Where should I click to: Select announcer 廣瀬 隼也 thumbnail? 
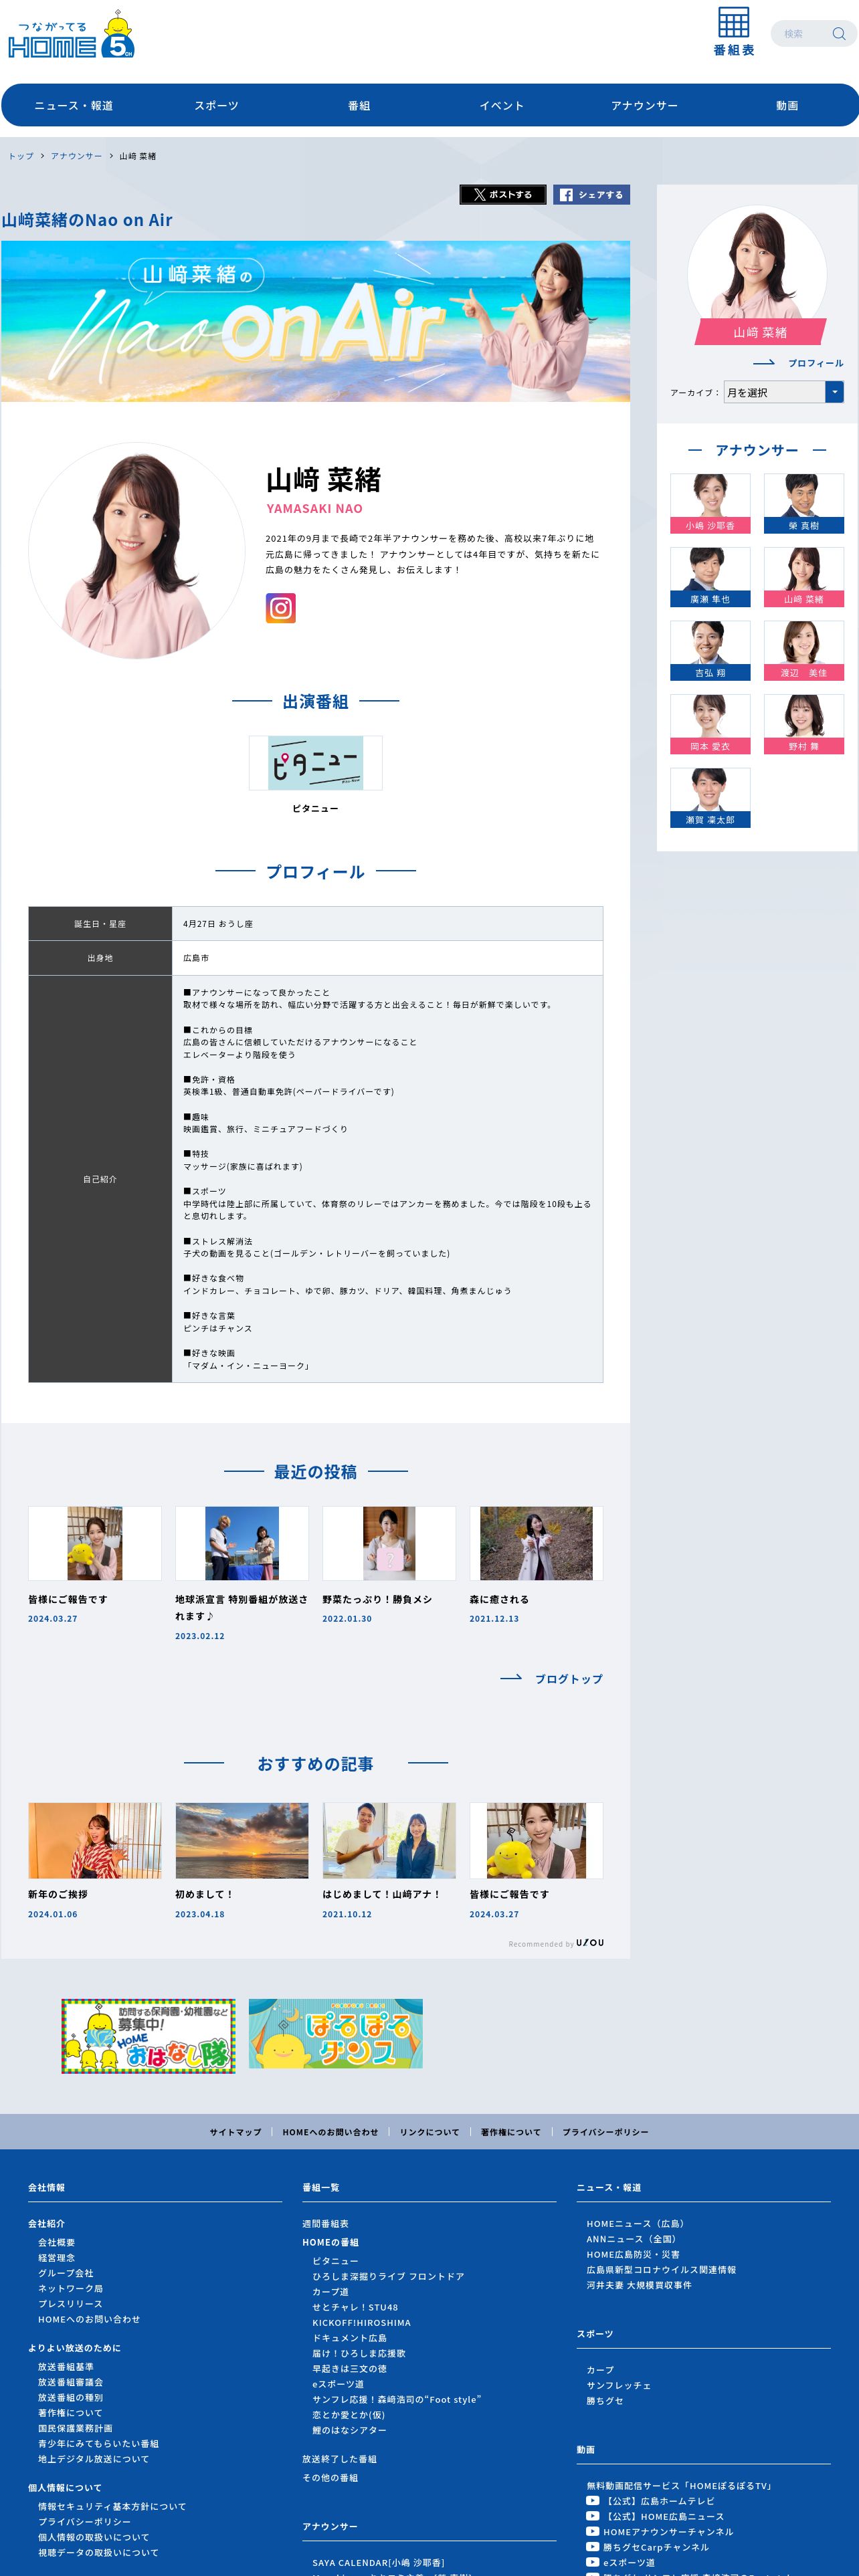pos(710,577)
